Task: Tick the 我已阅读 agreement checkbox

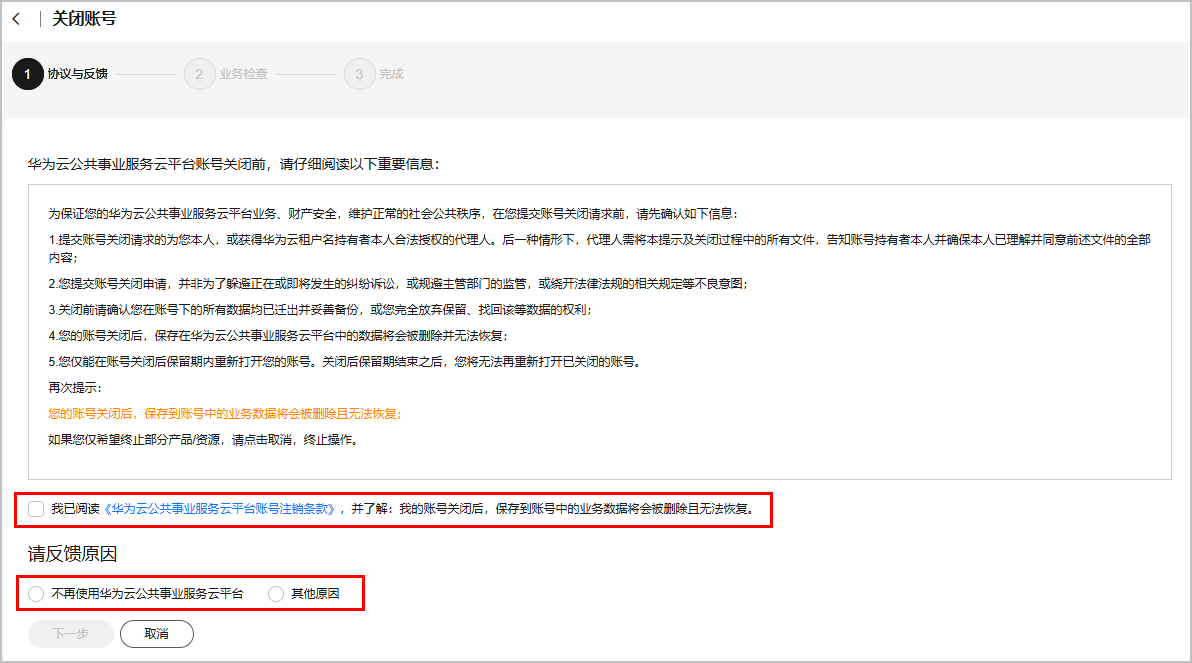Action: tap(36, 509)
